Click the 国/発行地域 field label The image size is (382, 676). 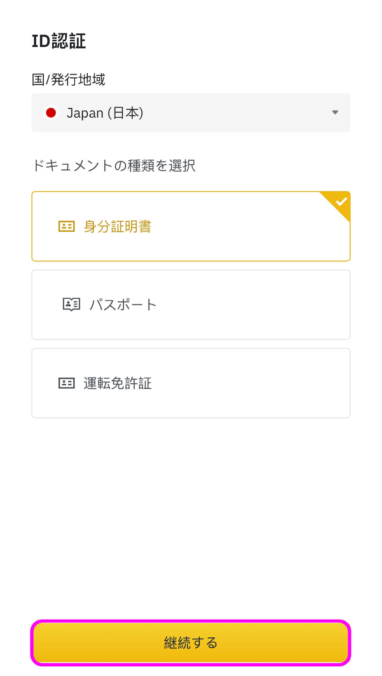(x=68, y=80)
